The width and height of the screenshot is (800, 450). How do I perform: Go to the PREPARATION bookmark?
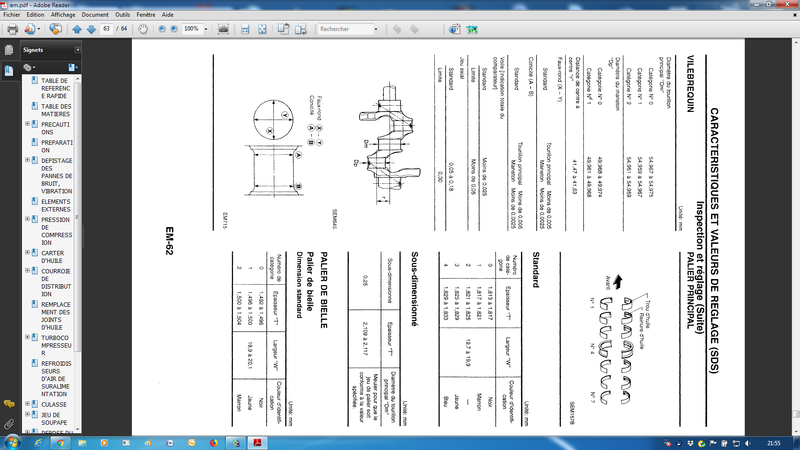point(57,146)
